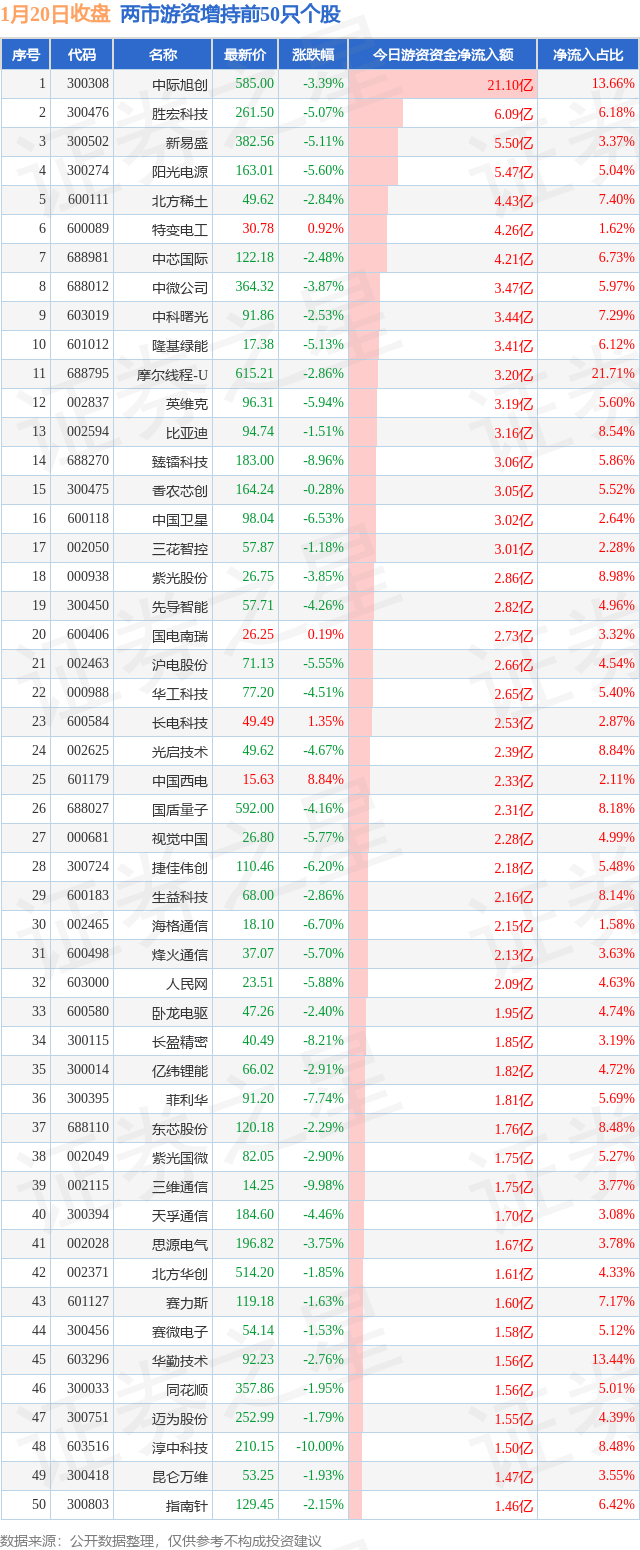Click stock name 烽火通信
This screenshot has height=1550, width=640.
coord(180,955)
